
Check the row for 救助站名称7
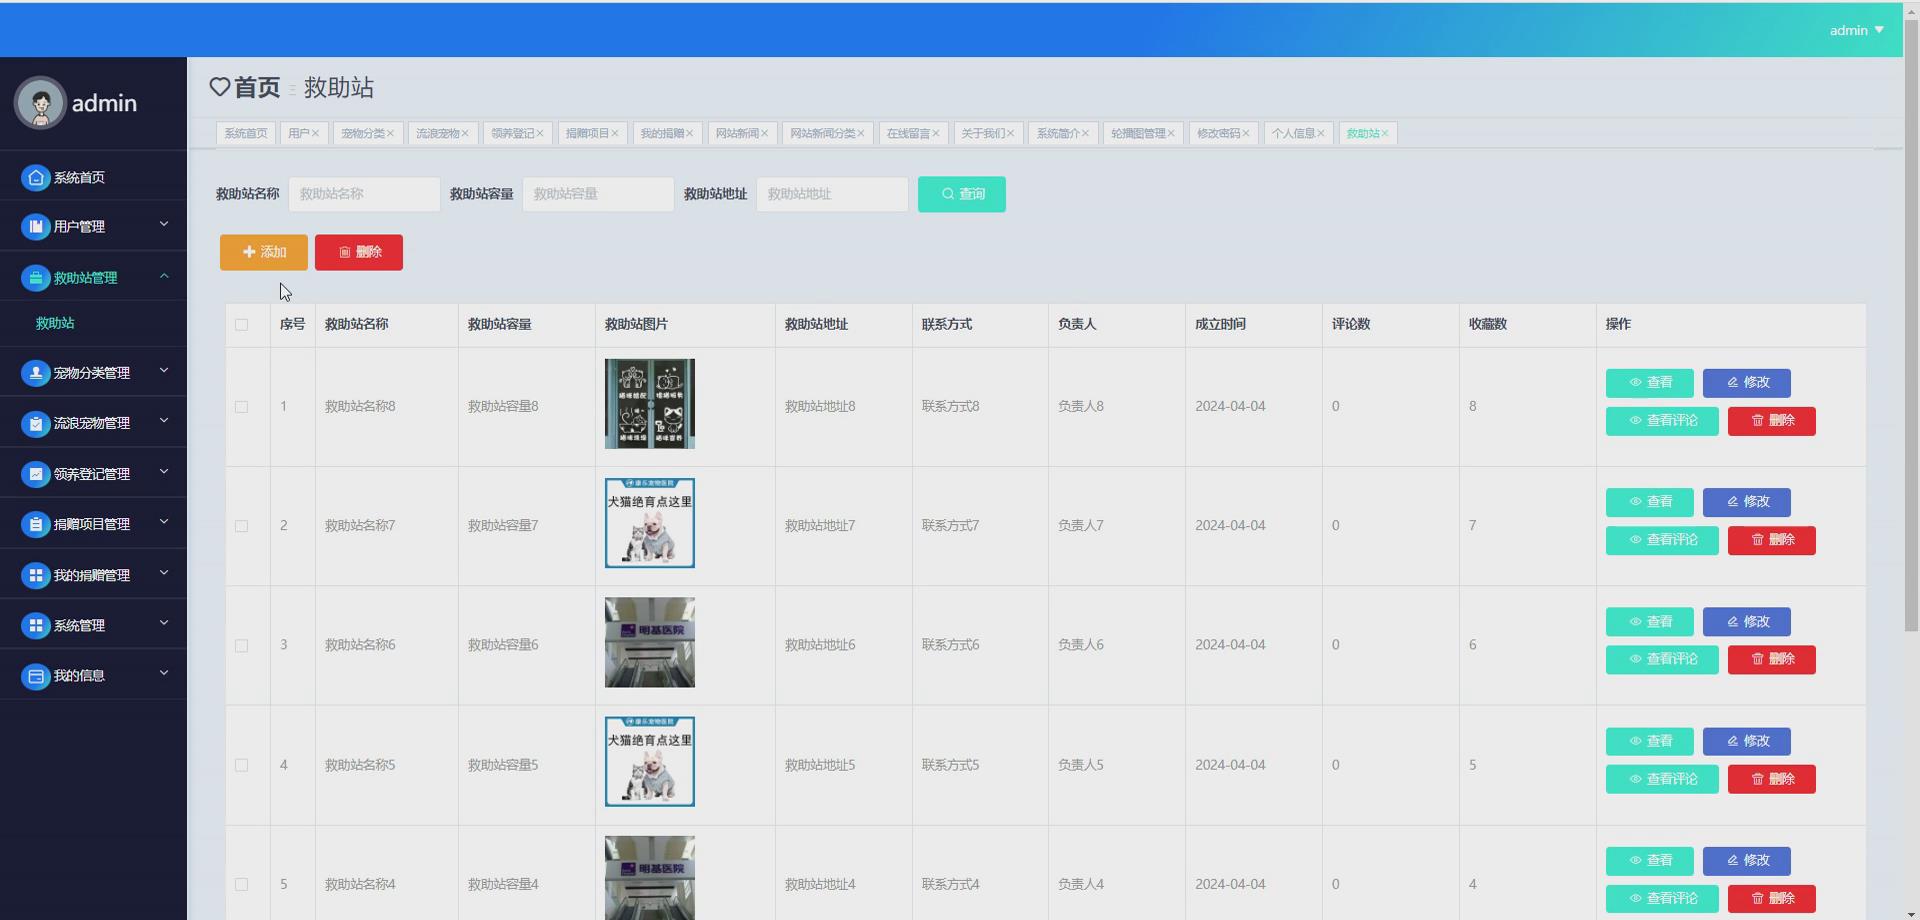coord(241,526)
